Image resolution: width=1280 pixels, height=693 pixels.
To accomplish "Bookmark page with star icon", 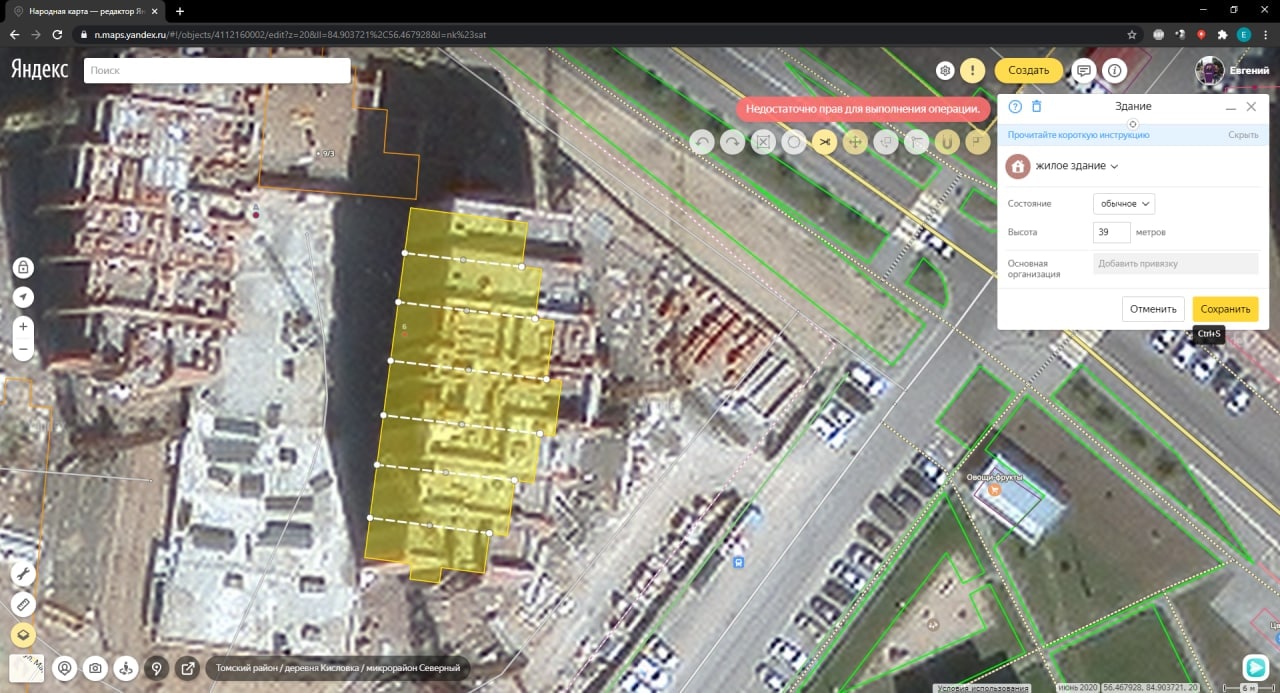I will (x=1131, y=34).
